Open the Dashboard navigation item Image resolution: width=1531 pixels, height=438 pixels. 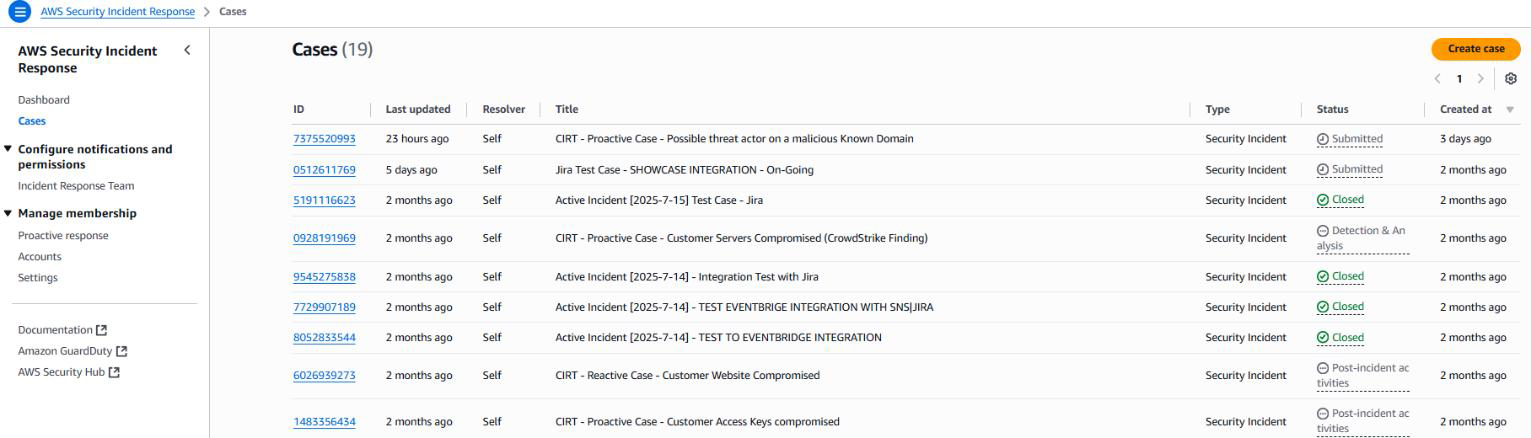click(x=44, y=100)
